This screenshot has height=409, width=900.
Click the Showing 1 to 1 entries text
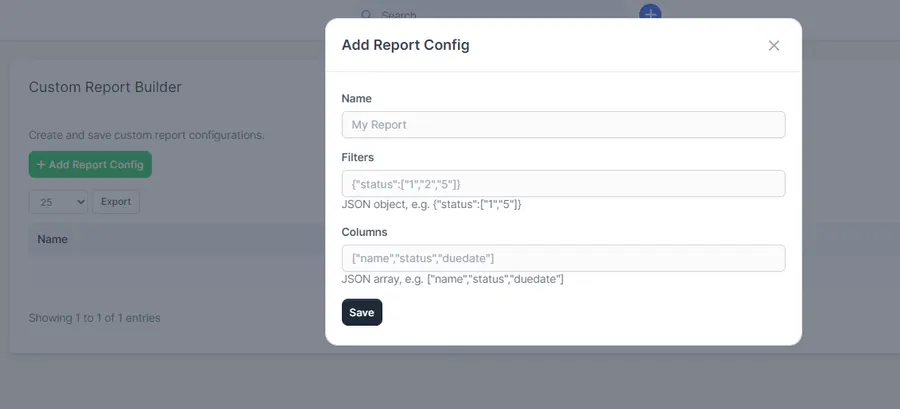tap(95, 318)
